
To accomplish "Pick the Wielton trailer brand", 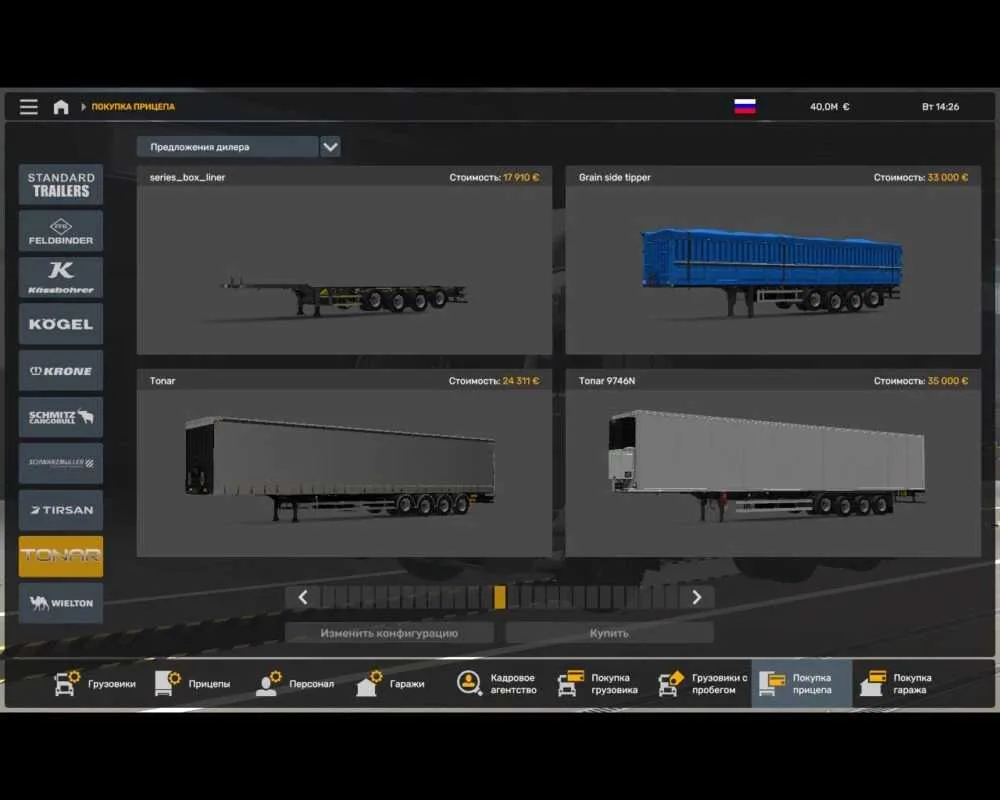I will pyautogui.click(x=61, y=603).
